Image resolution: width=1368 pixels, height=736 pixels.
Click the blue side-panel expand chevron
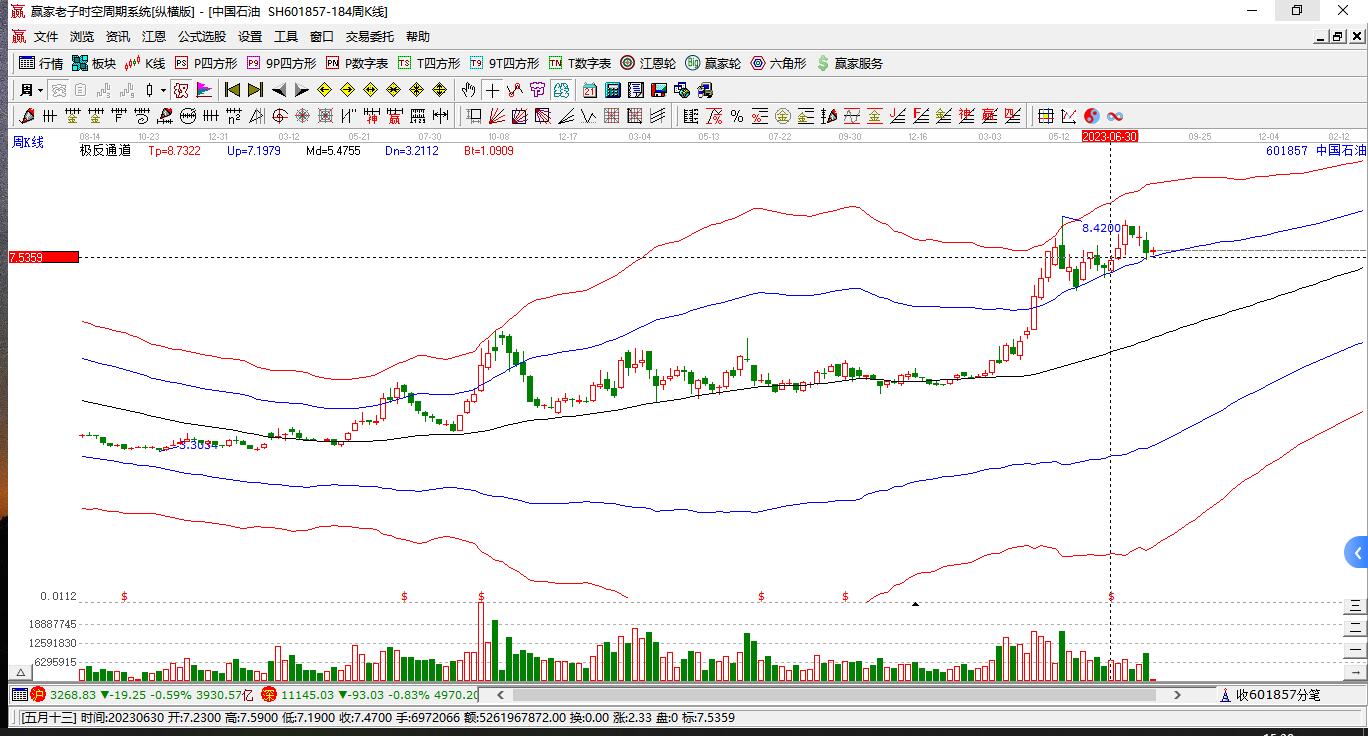[1357, 553]
